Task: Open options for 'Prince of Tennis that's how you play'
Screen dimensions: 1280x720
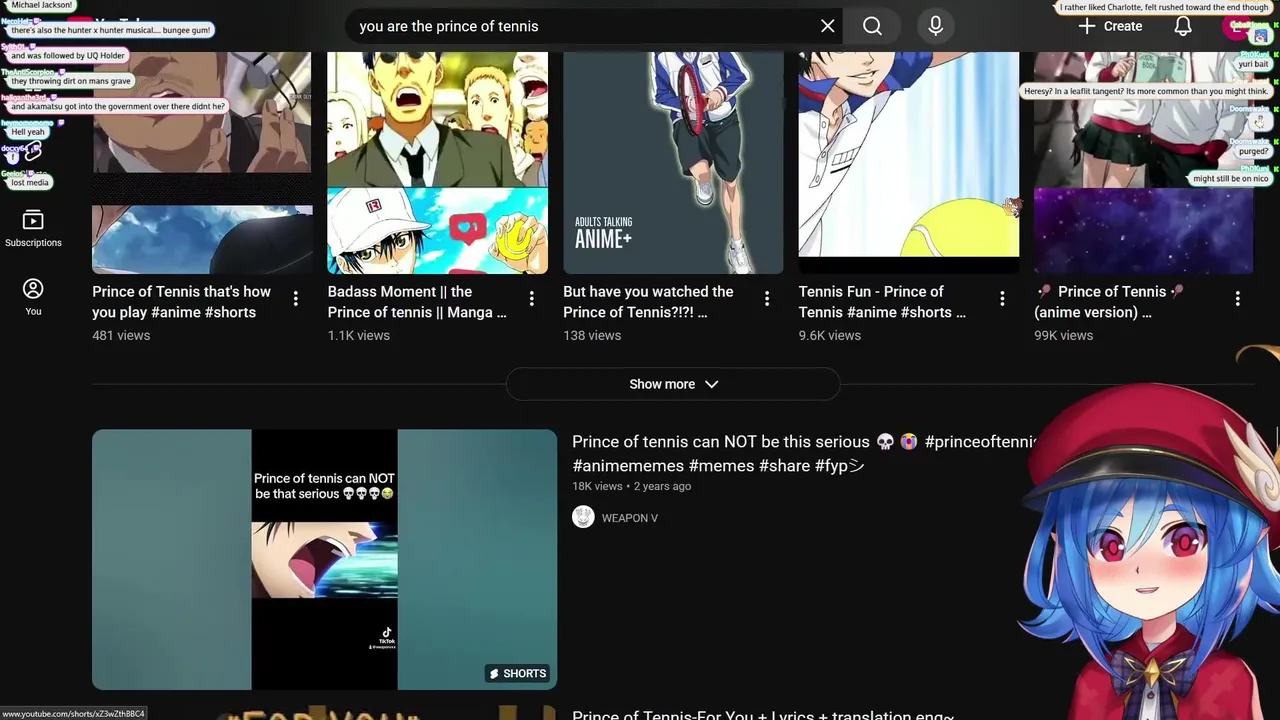Action: point(296,298)
